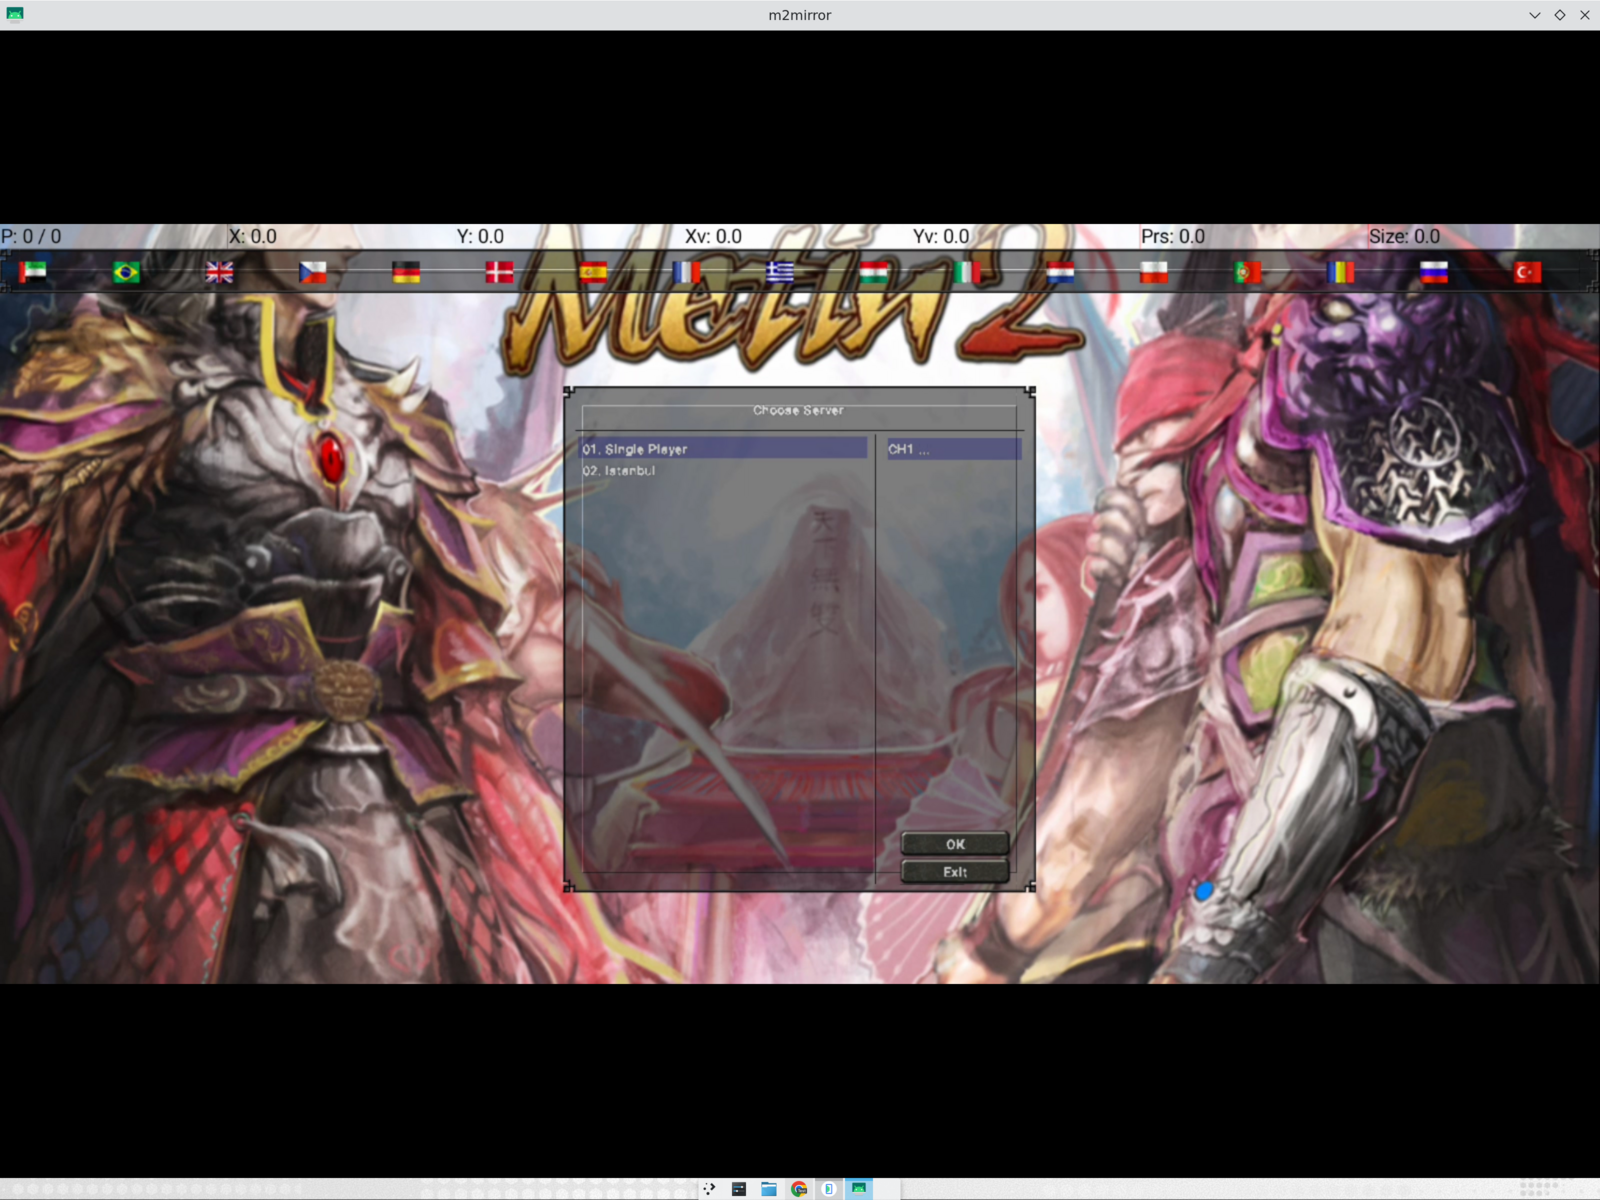This screenshot has width=1600, height=1200.
Task: Choose the CH1 channel entry
Action: pyautogui.click(x=954, y=449)
